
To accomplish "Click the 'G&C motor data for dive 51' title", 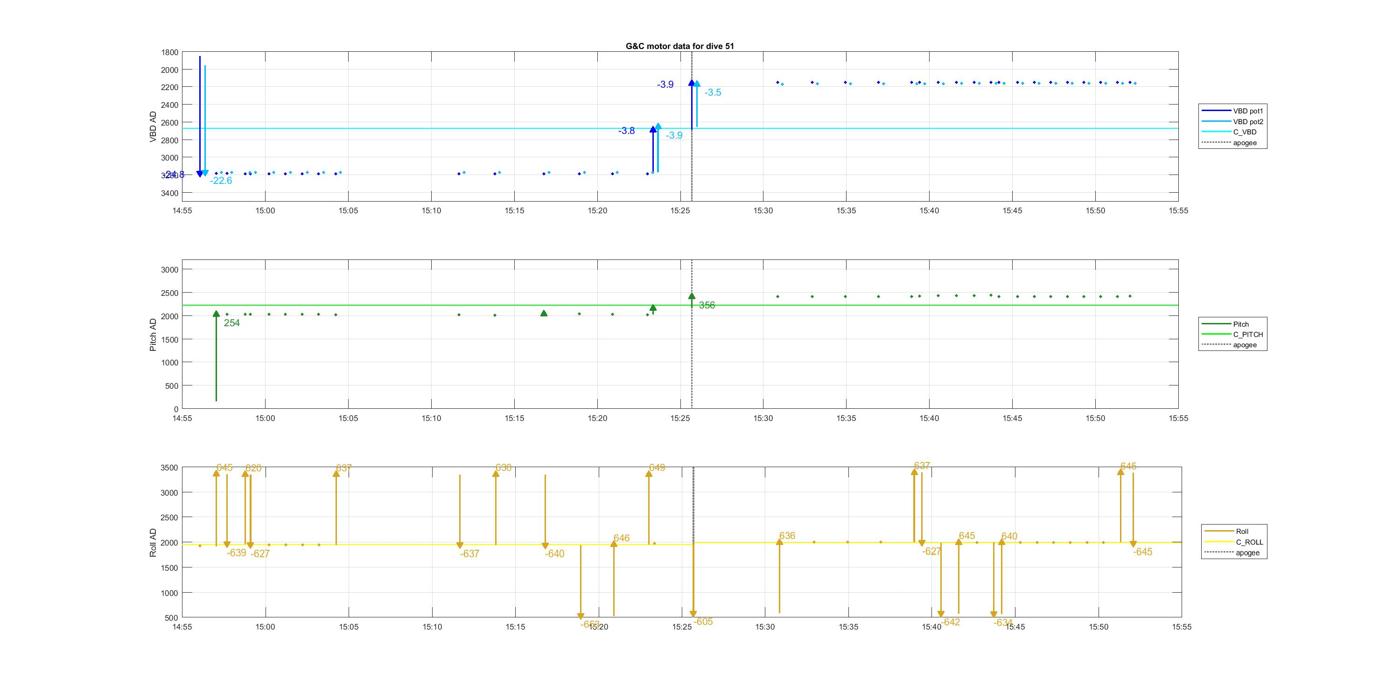I will (680, 46).
